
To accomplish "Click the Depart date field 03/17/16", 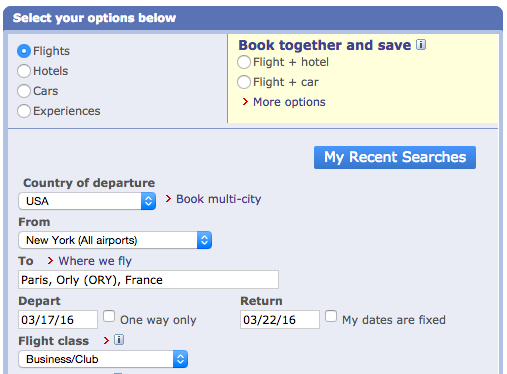I will [58, 320].
